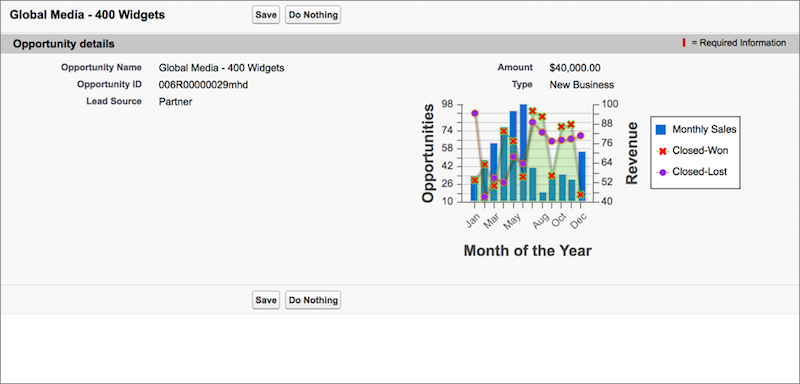
Task: Click the top Save button
Action: tap(266, 15)
